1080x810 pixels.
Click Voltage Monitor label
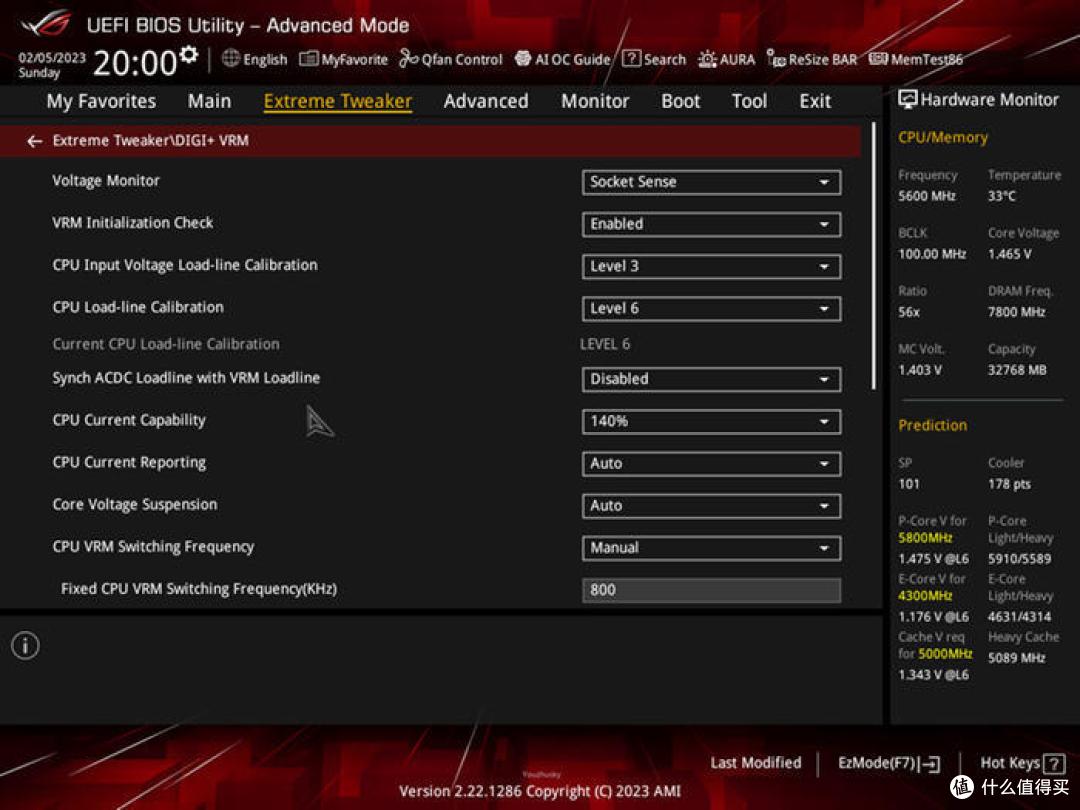pos(106,181)
